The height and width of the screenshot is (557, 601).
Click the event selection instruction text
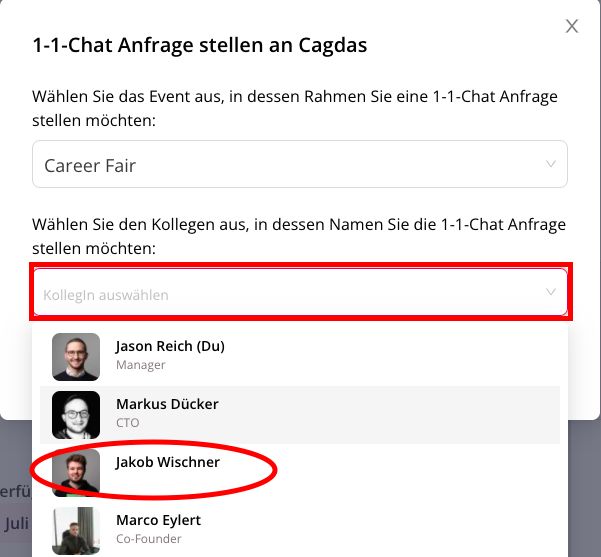(x=295, y=108)
